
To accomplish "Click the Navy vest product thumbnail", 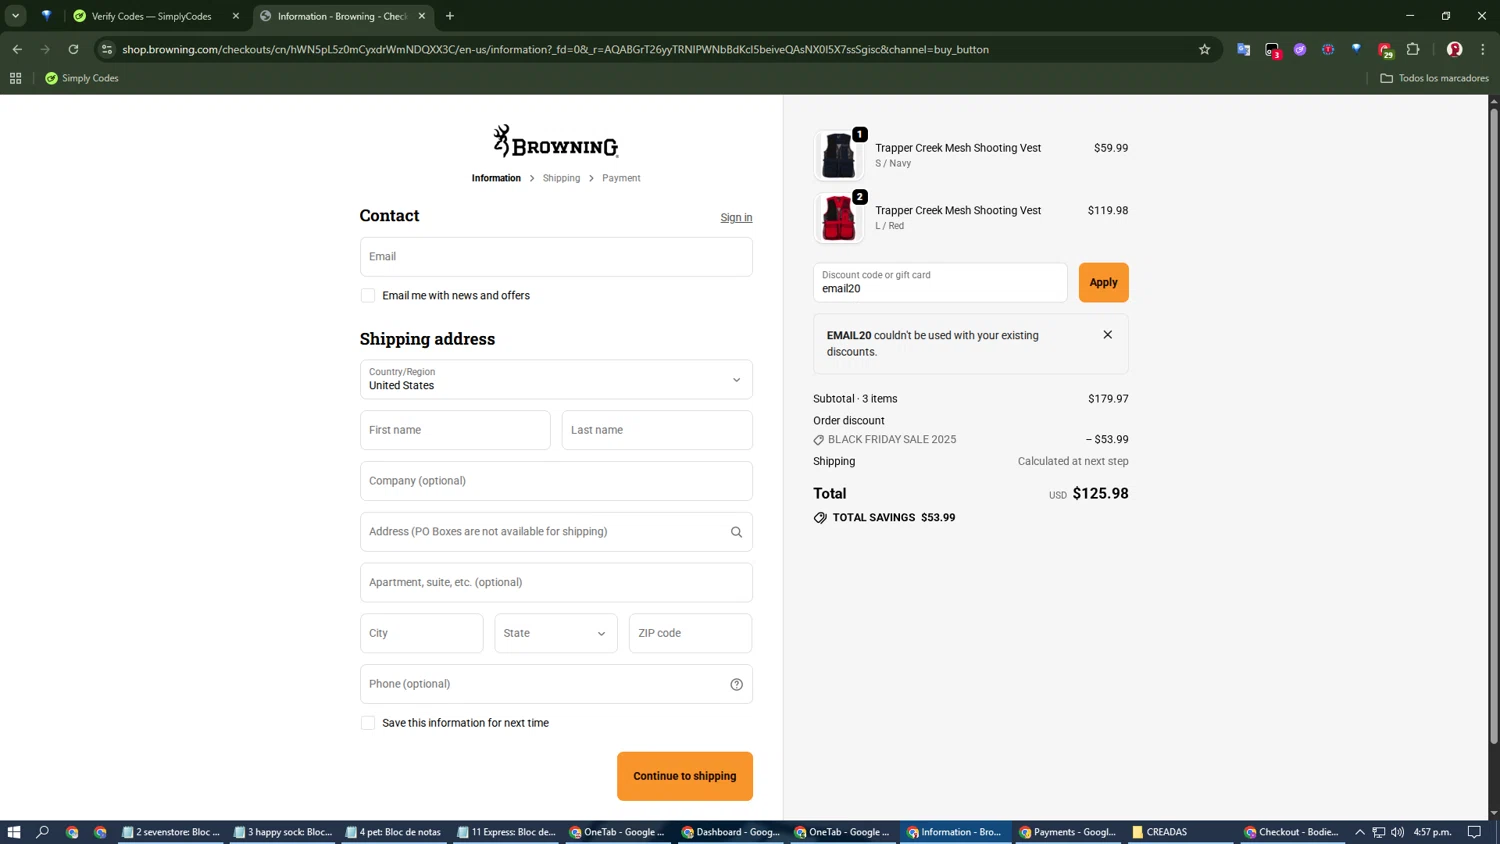I will (838, 155).
